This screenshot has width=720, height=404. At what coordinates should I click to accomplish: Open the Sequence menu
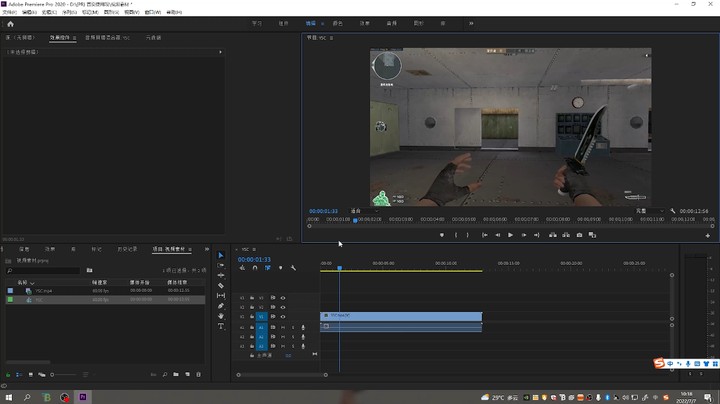click(x=69, y=12)
